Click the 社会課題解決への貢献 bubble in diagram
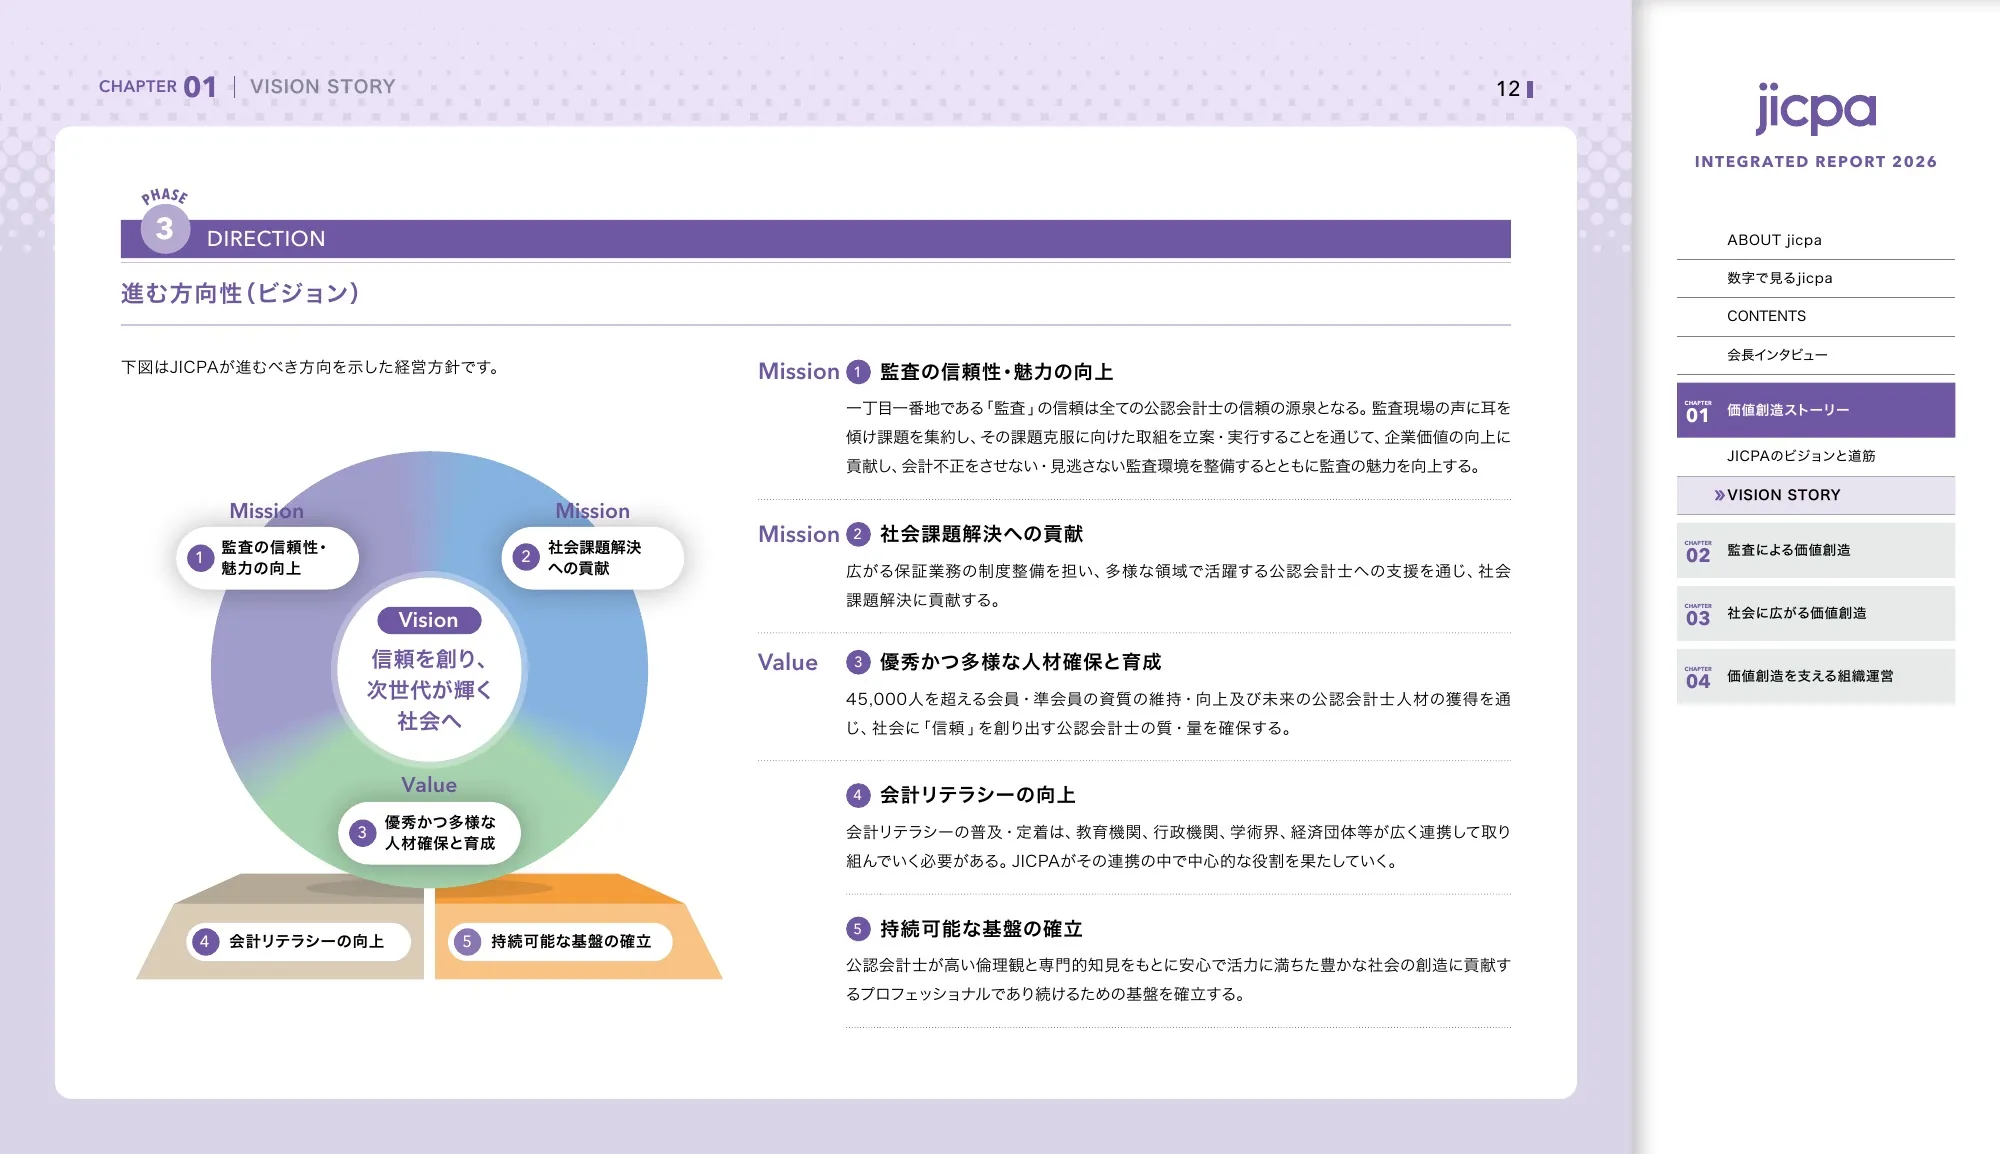The width and height of the screenshot is (2000, 1154). point(592,558)
